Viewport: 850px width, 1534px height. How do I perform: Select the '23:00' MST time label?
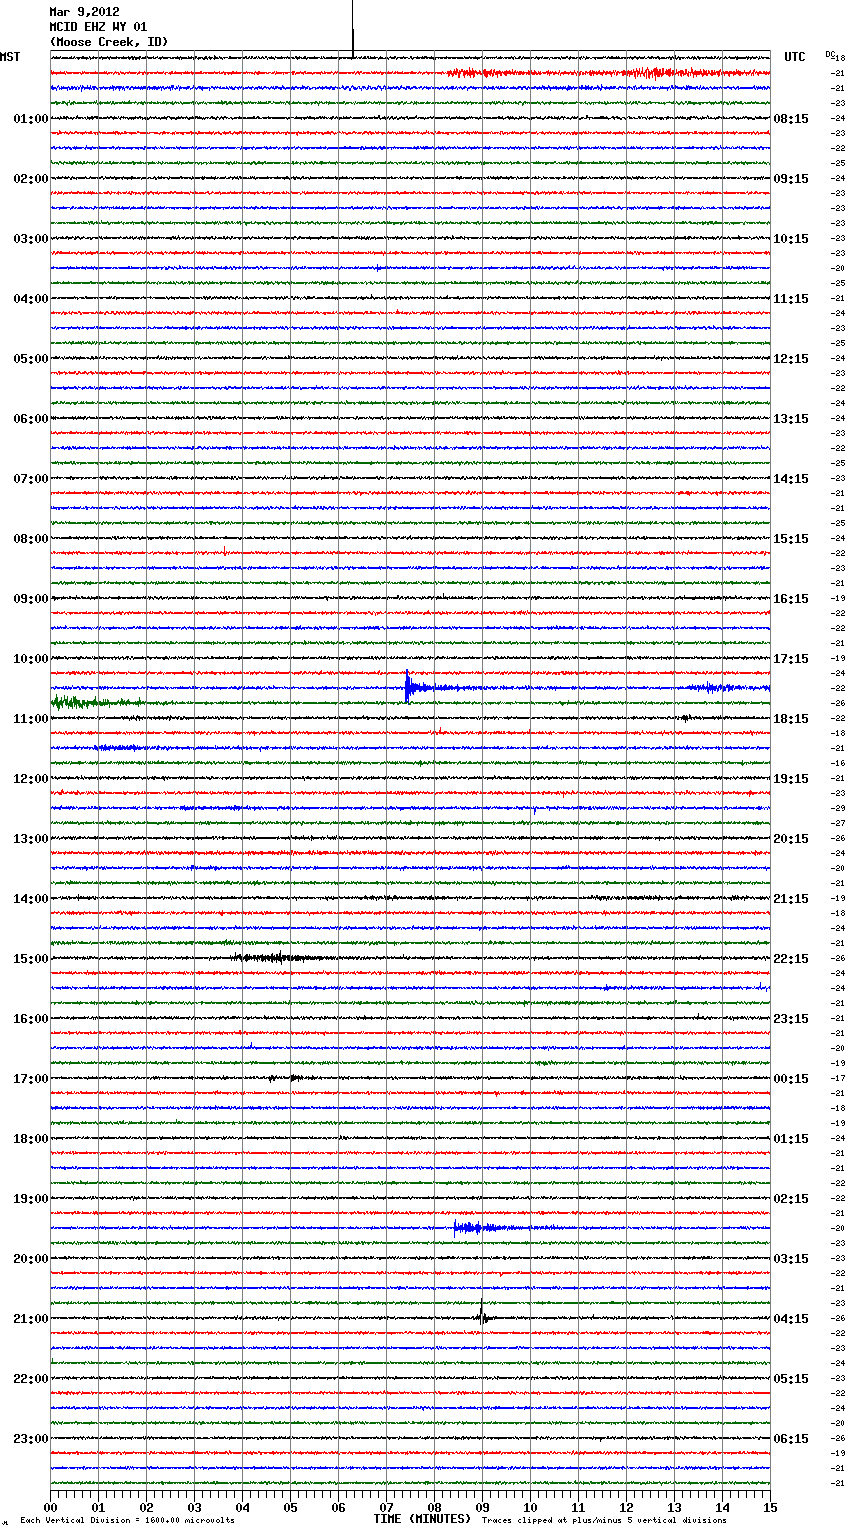[30, 1439]
